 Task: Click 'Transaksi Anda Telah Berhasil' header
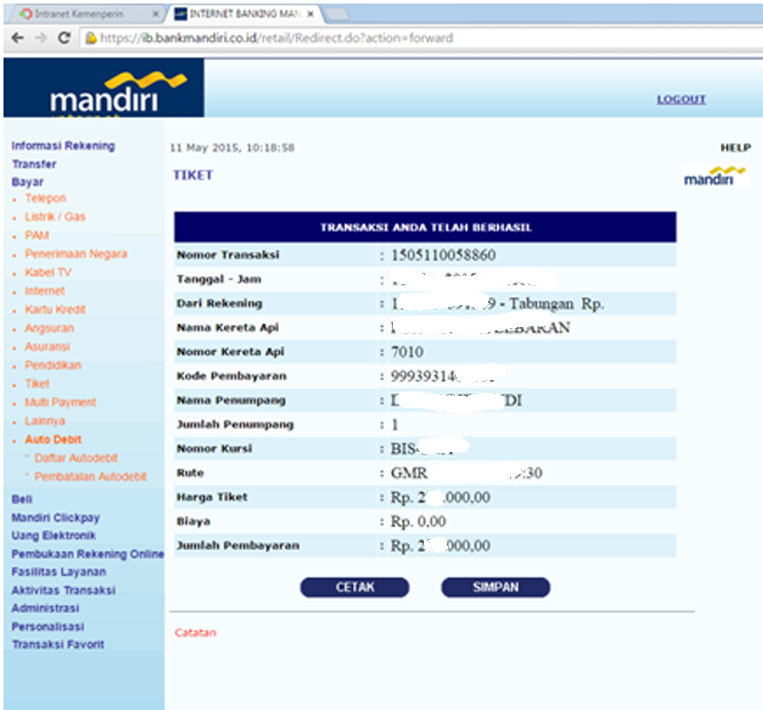pos(426,227)
